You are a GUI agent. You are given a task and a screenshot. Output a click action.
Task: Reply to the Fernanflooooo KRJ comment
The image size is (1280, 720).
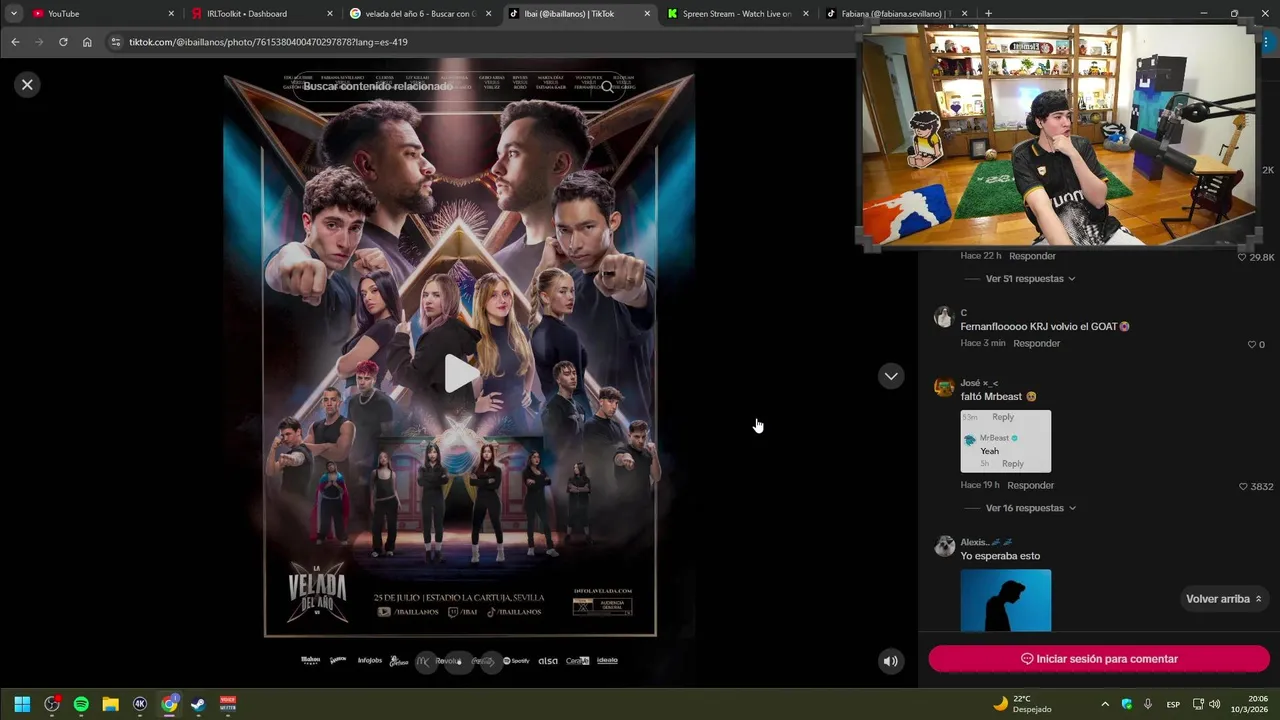coord(1036,343)
